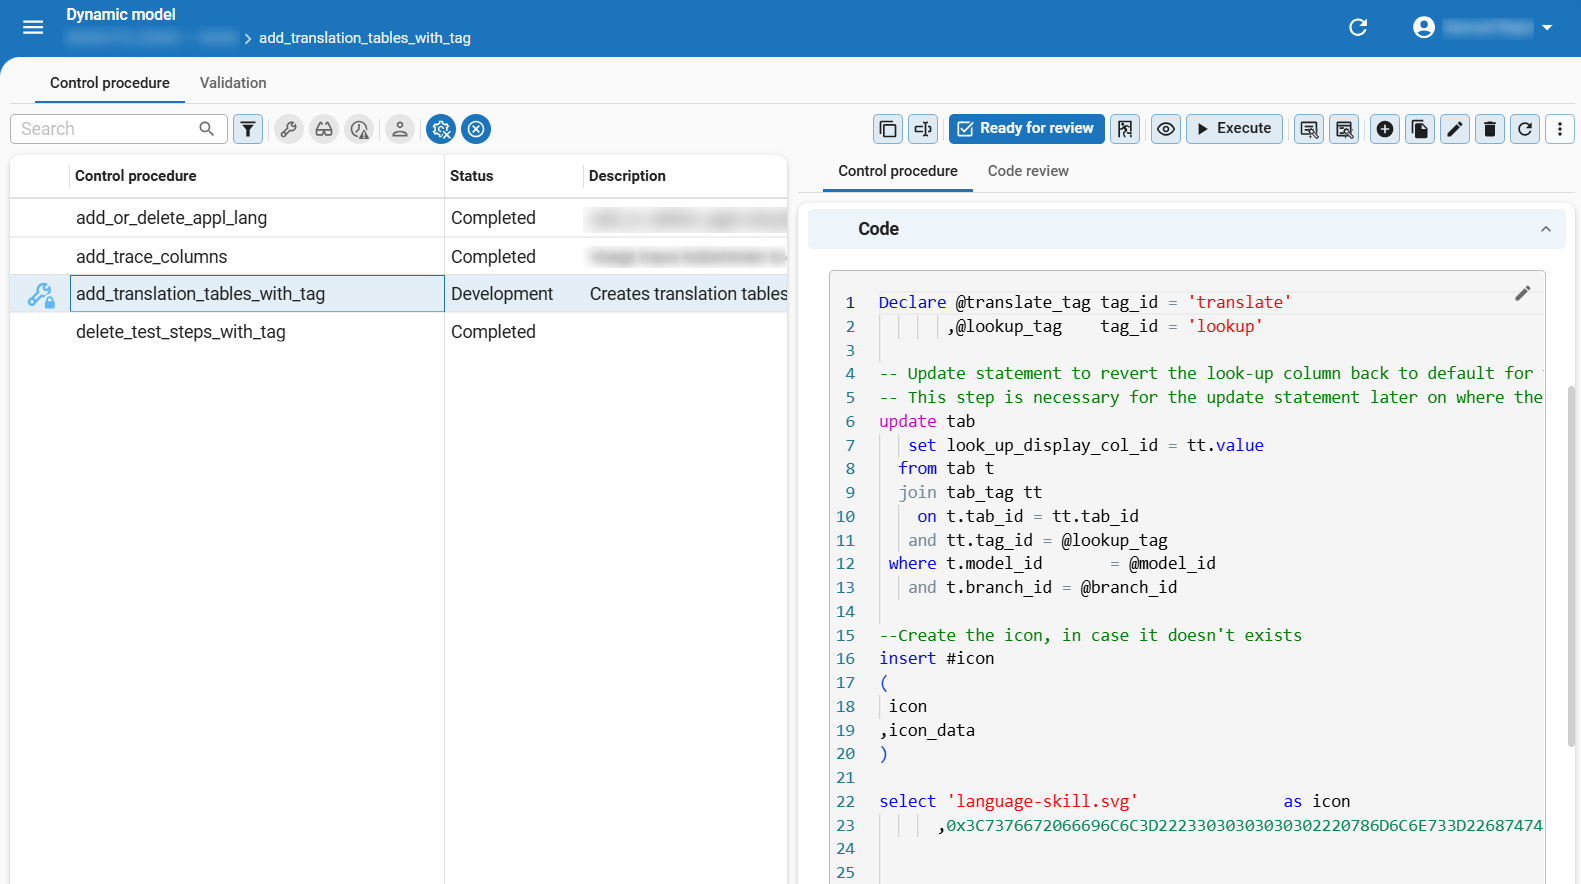Click the rename text-cursor icon
Image resolution: width=1581 pixels, height=884 pixels.
point(923,129)
